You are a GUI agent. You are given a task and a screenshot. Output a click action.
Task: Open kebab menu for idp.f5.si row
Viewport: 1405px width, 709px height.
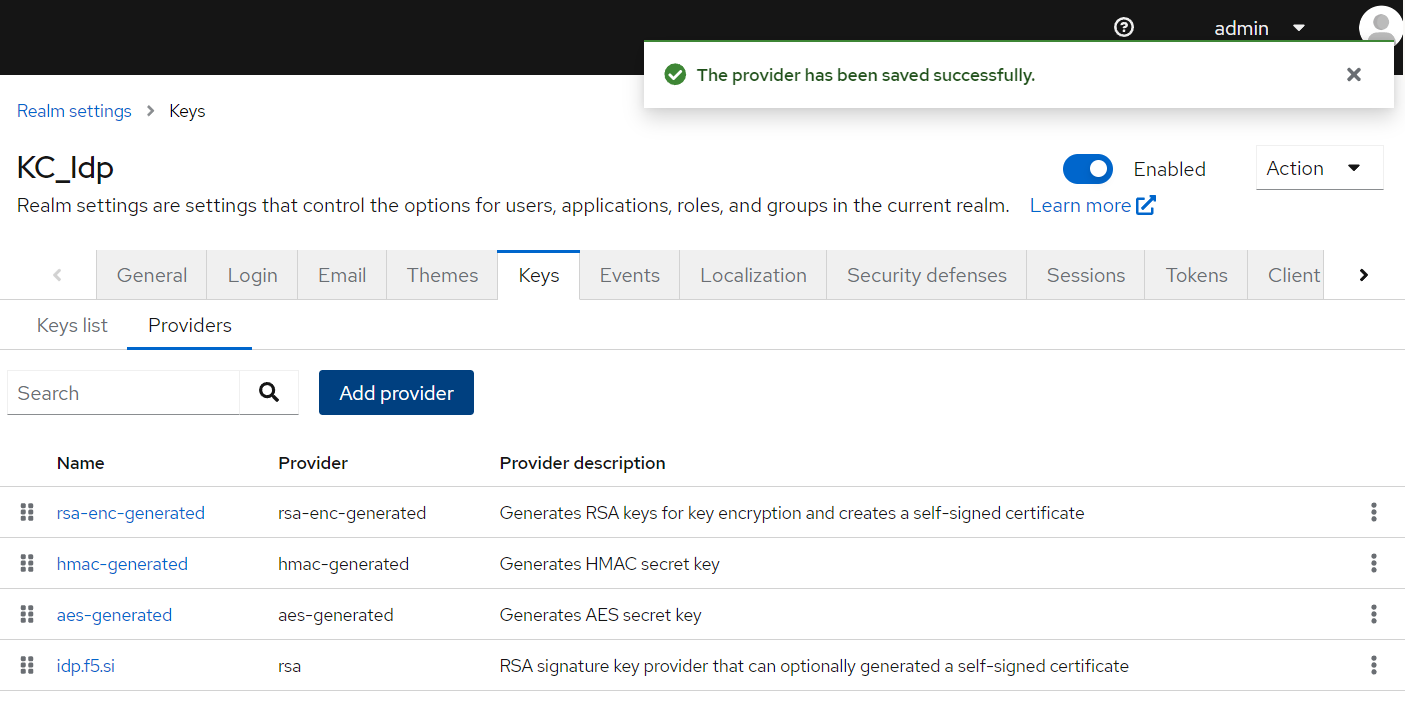pyautogui.click(x=1374, y=666)
